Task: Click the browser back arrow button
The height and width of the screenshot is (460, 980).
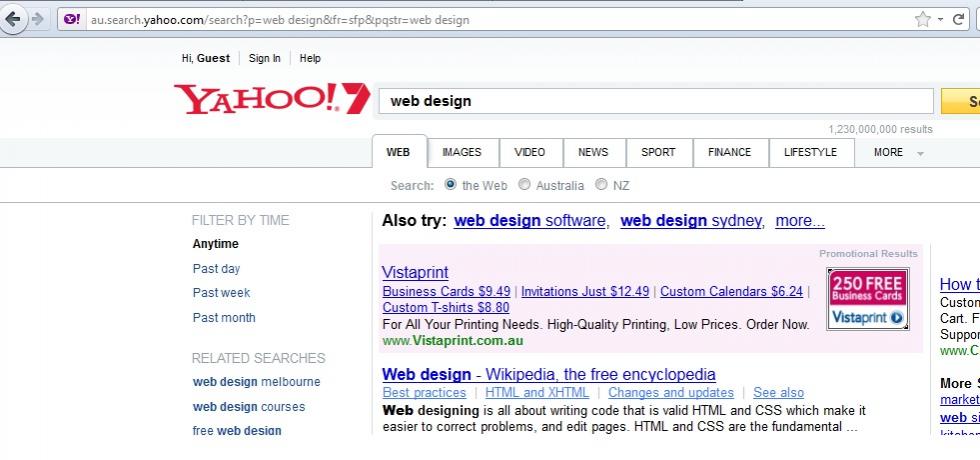Action: [12, 19]
